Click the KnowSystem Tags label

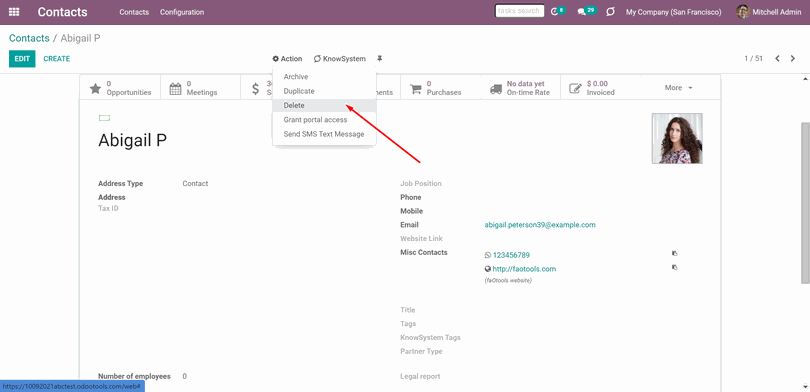coord(430,338)
